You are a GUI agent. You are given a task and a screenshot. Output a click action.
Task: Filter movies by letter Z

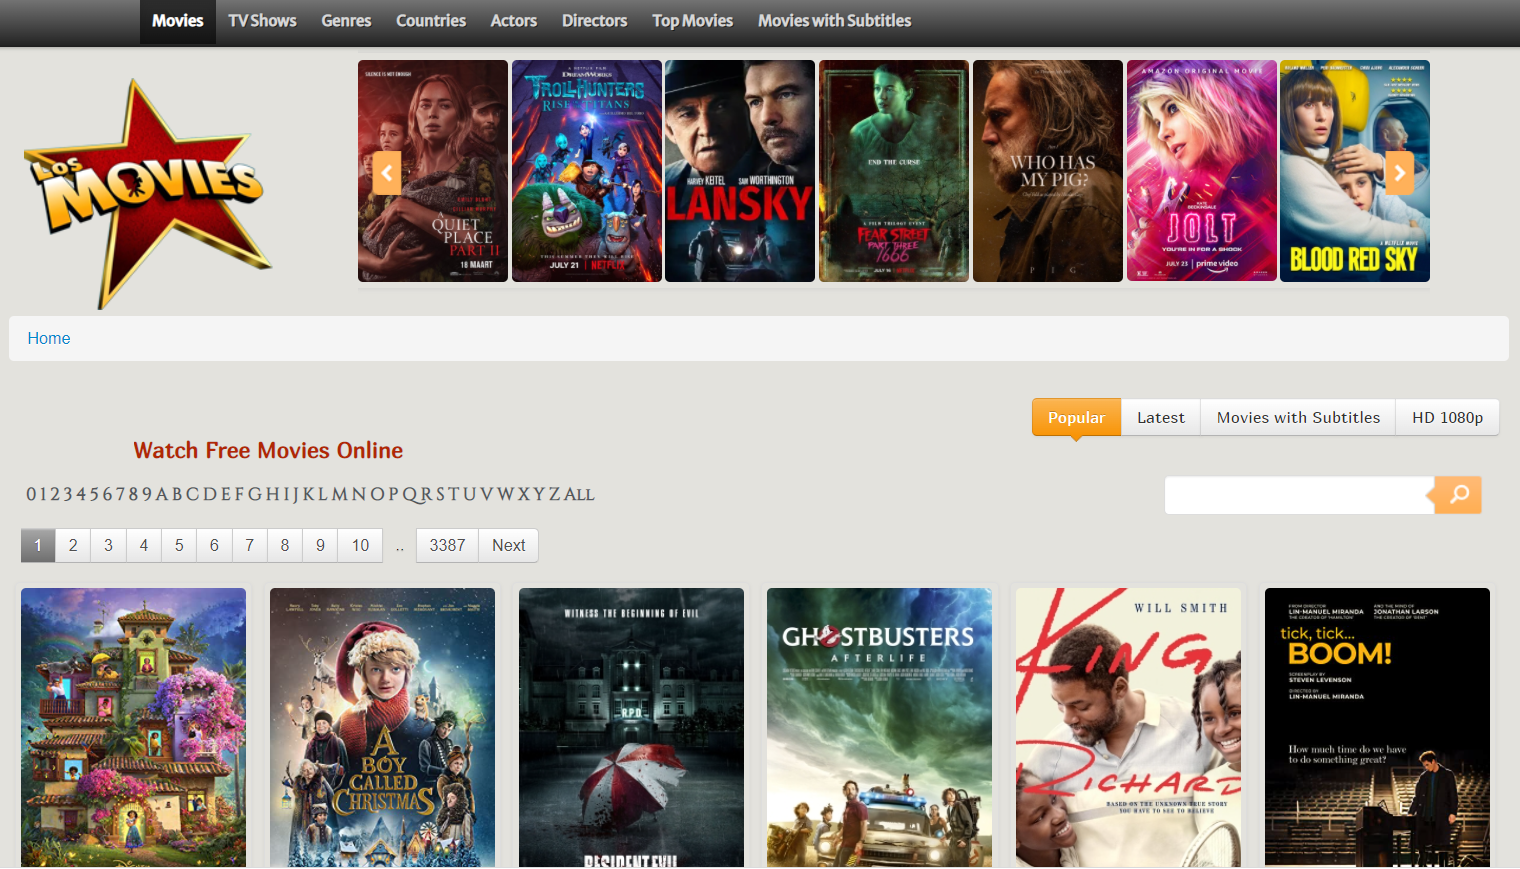[554, 494]
